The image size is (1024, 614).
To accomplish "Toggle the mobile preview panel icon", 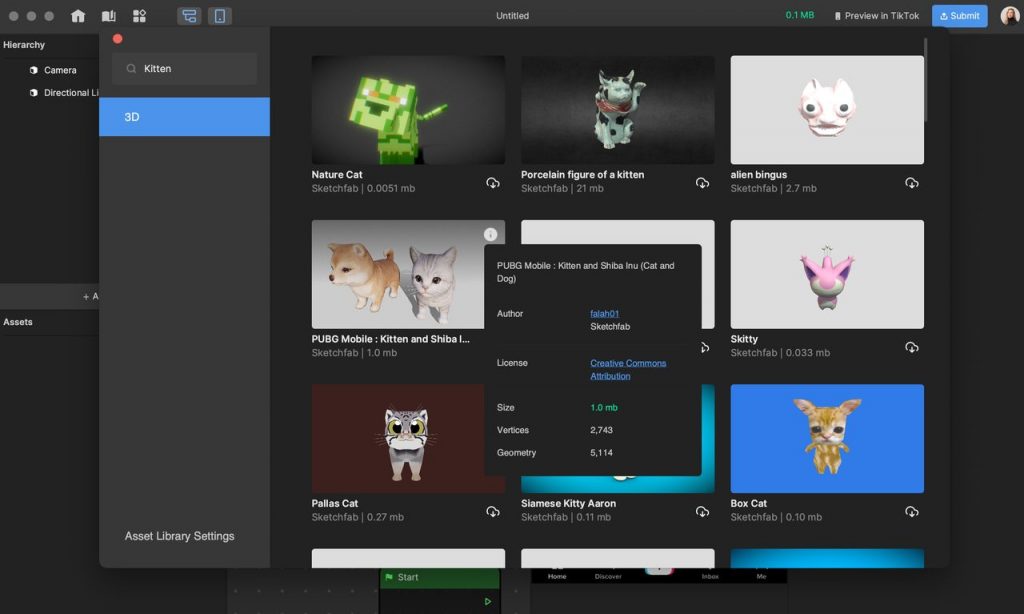I will click(220, 16).
